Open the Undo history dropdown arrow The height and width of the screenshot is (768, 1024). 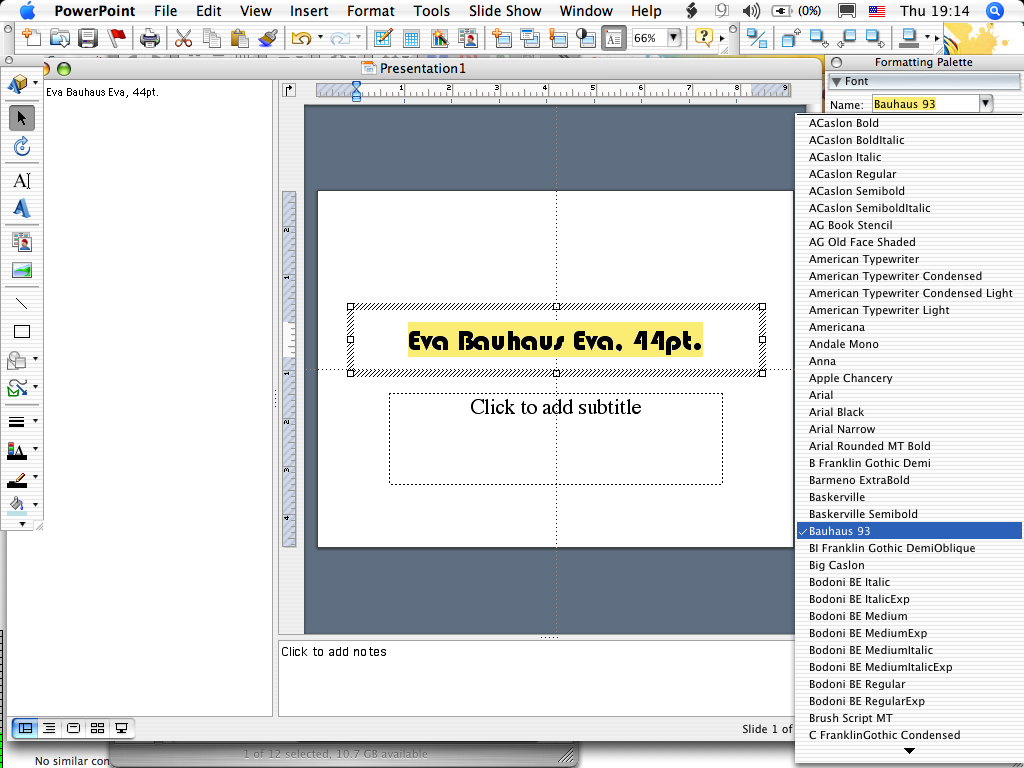pos(320,38)
